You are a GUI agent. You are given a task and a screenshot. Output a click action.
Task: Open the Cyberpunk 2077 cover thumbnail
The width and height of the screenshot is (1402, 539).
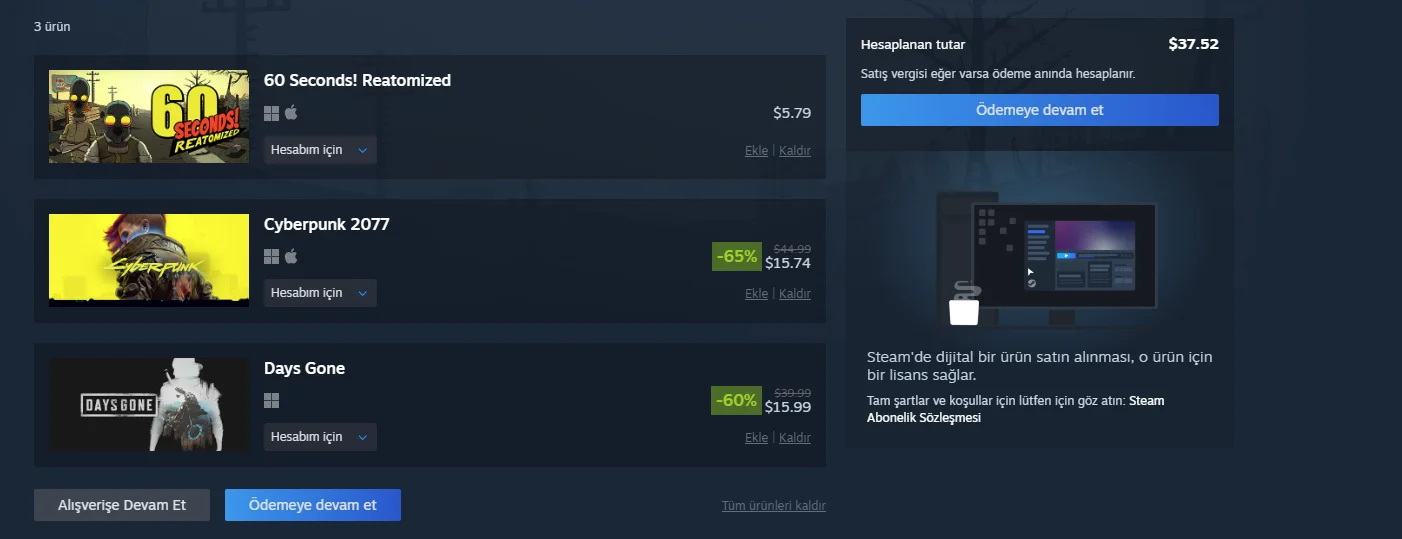pyautogui.click(x=149, y=260)
